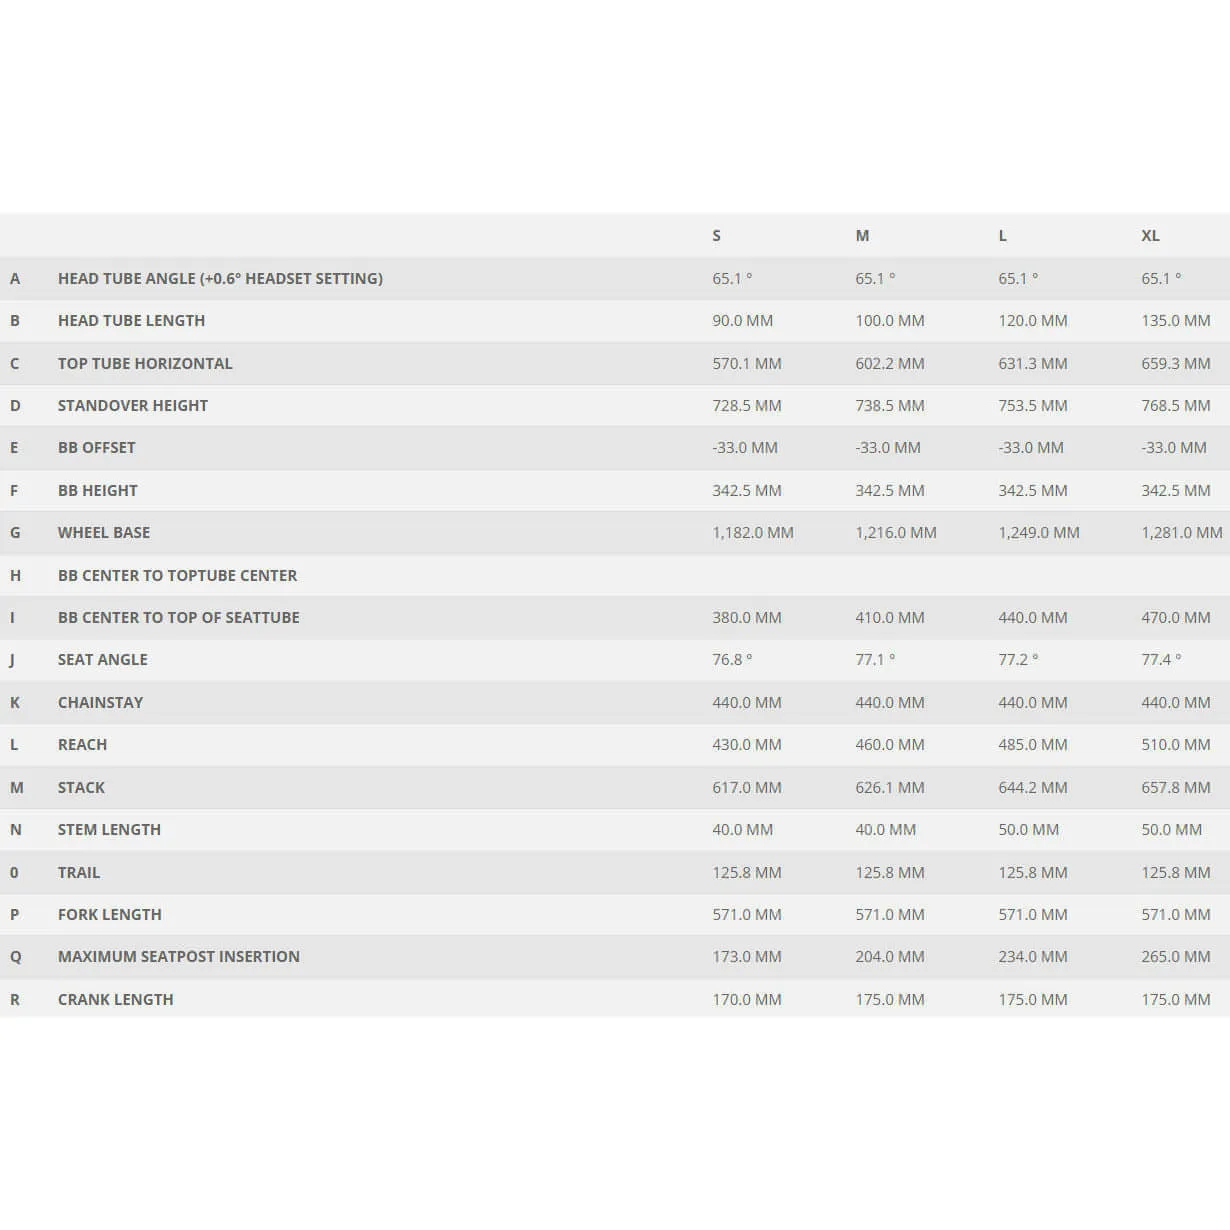The image size is (1230, 1230).
Task: Click the M column header
Action: (x=862, y=236)
